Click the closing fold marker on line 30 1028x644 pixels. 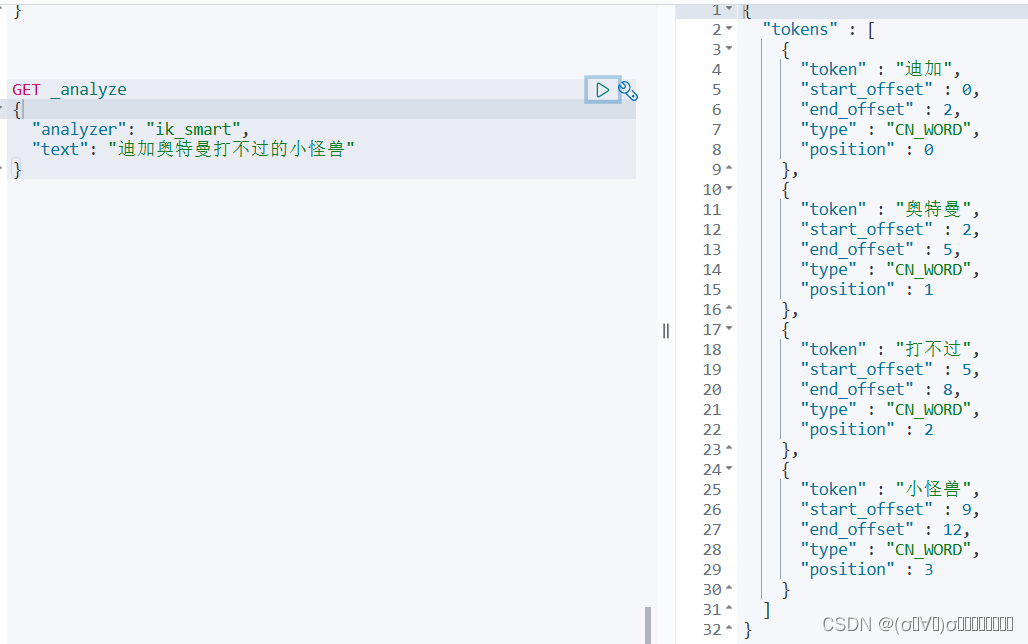coord(729,589)
